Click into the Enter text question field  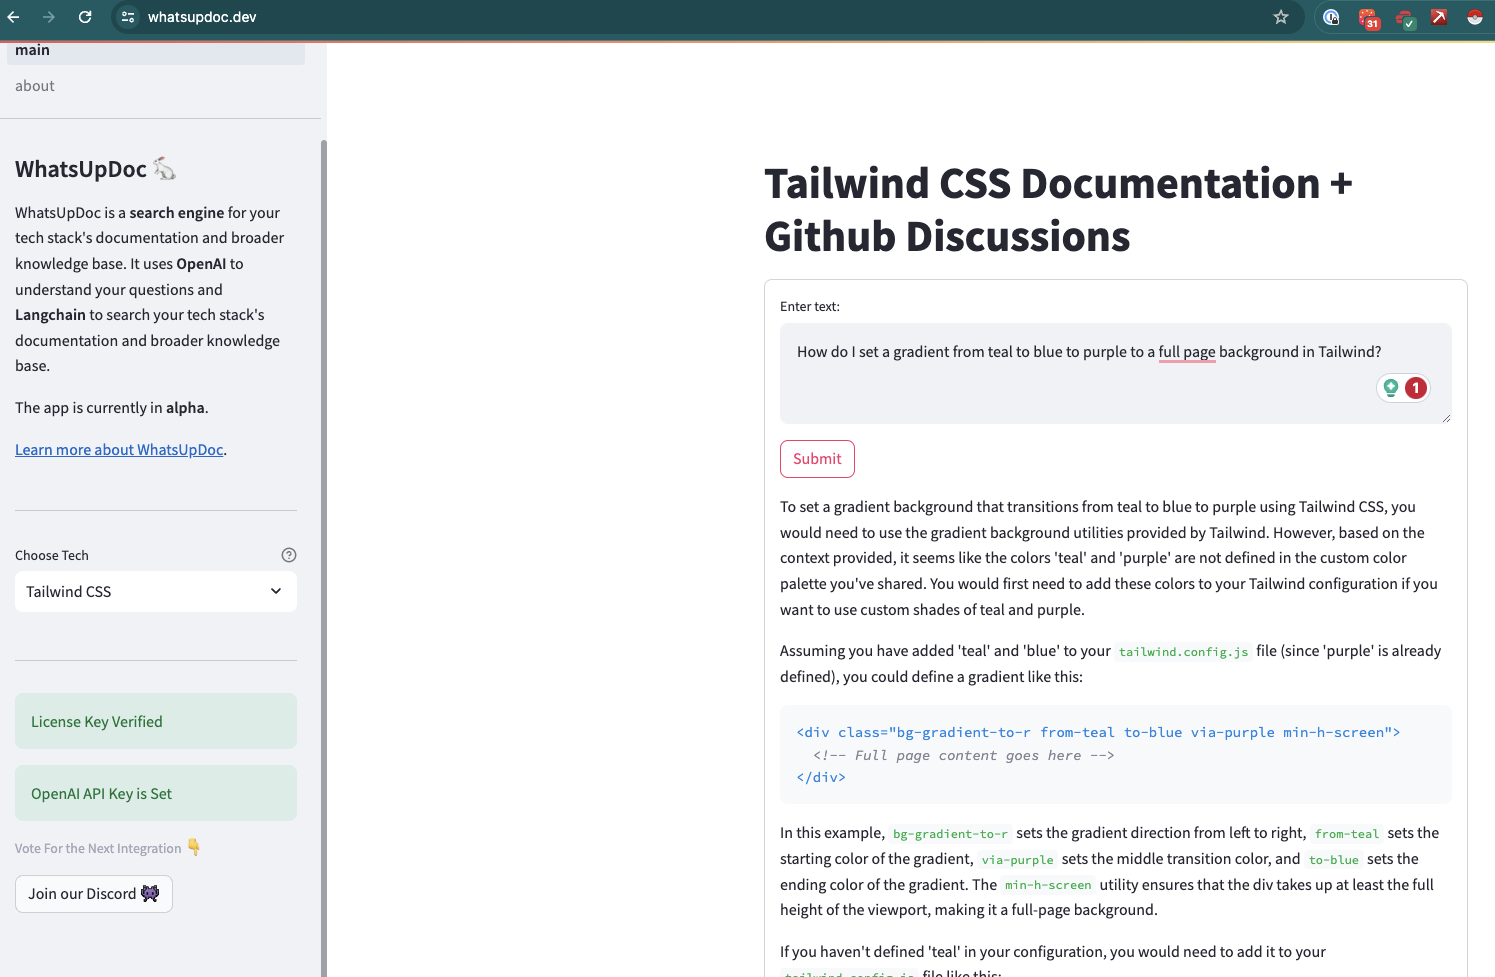(1116, 373)
